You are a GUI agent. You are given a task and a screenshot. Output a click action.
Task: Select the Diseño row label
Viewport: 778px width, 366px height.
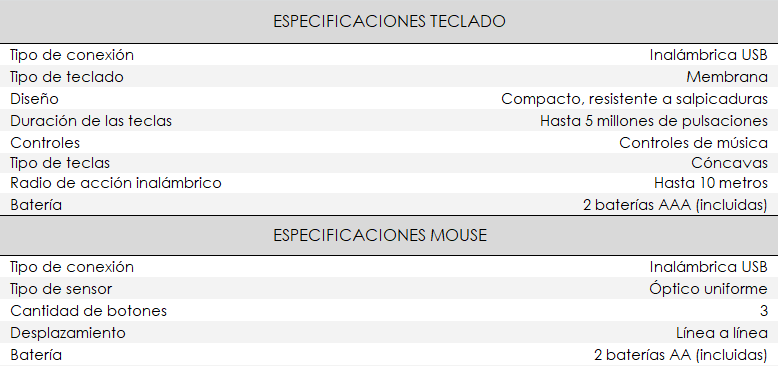(x=34, y=99)
